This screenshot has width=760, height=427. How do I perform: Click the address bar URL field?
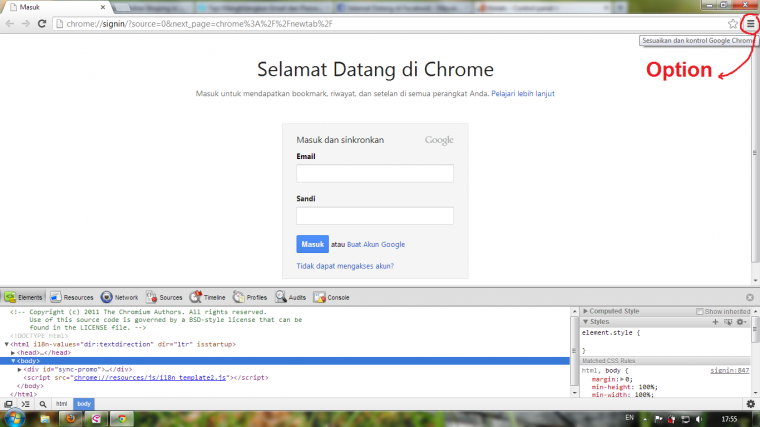tap(388, 23)
